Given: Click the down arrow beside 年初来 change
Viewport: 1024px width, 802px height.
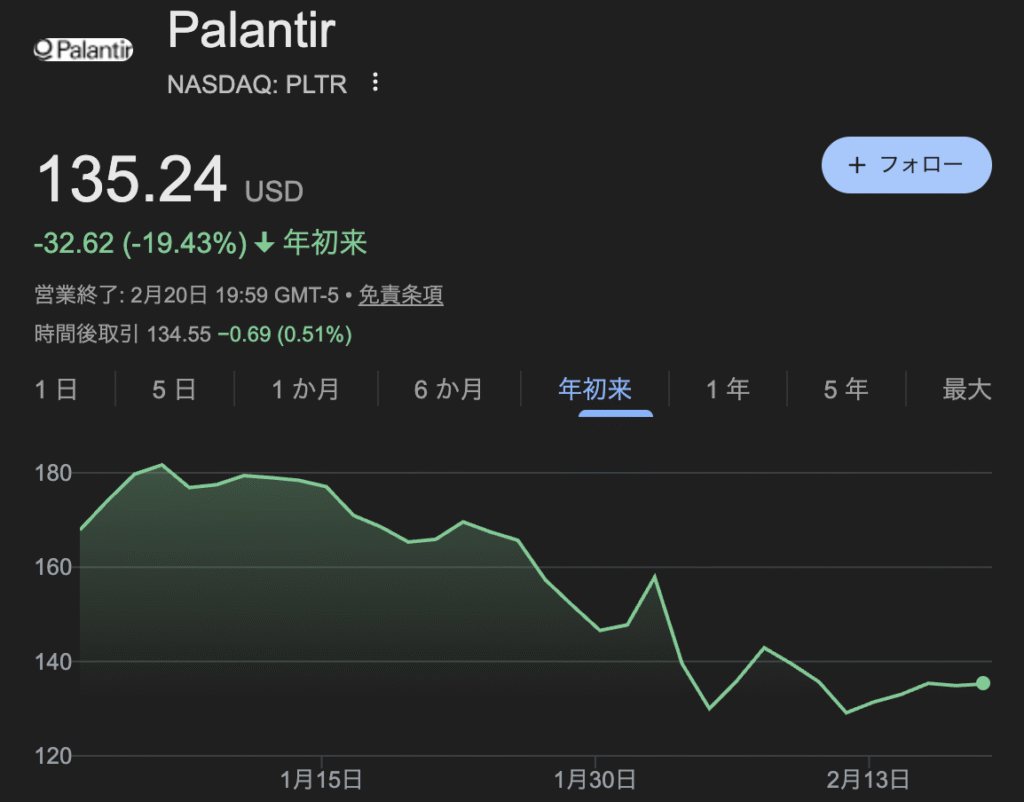Looking at the screenshot, I should point(264,243).
